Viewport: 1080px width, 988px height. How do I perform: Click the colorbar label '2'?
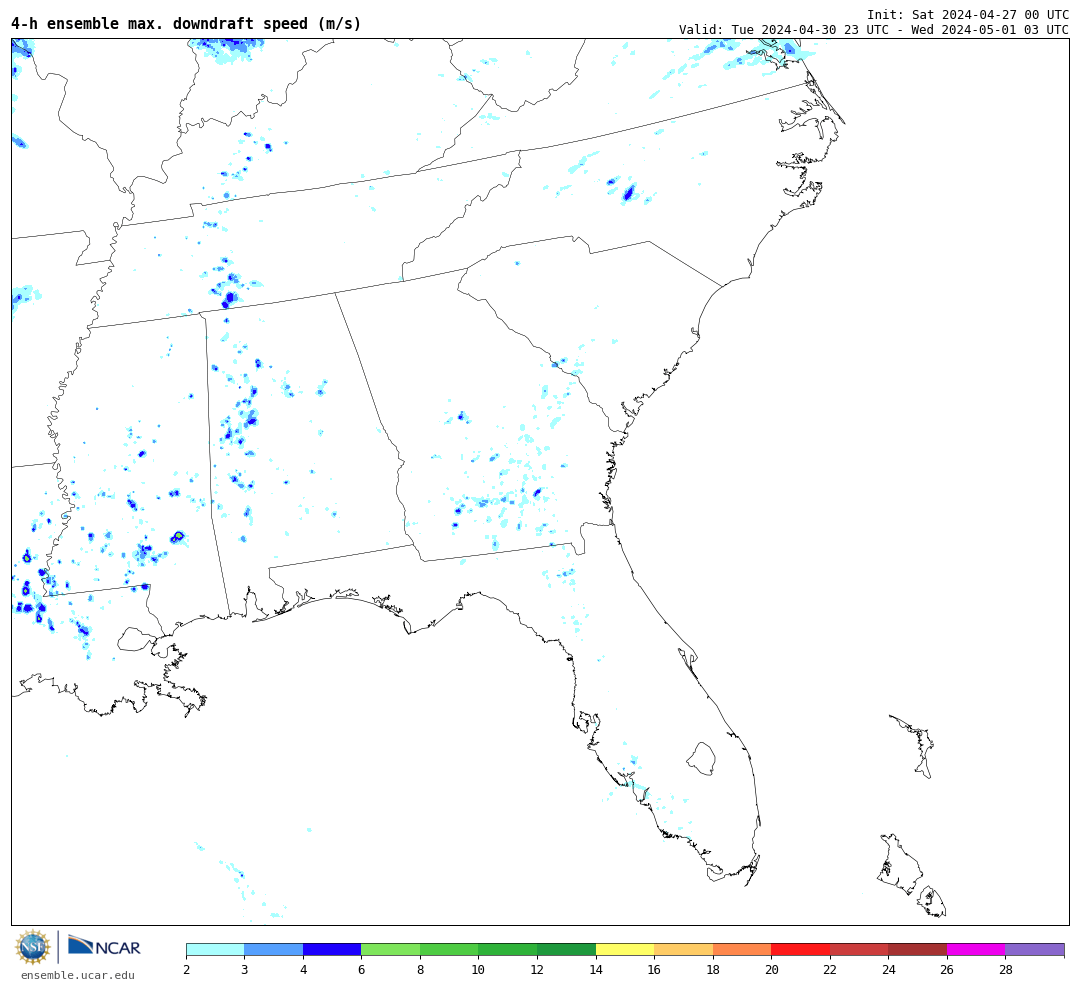187,969
